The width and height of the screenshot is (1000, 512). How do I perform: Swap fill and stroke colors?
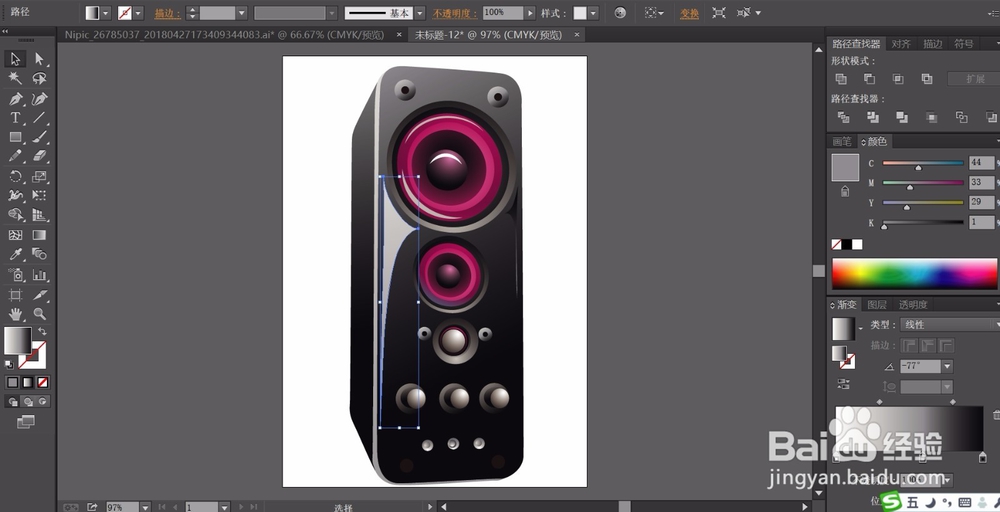pos(42,331)
